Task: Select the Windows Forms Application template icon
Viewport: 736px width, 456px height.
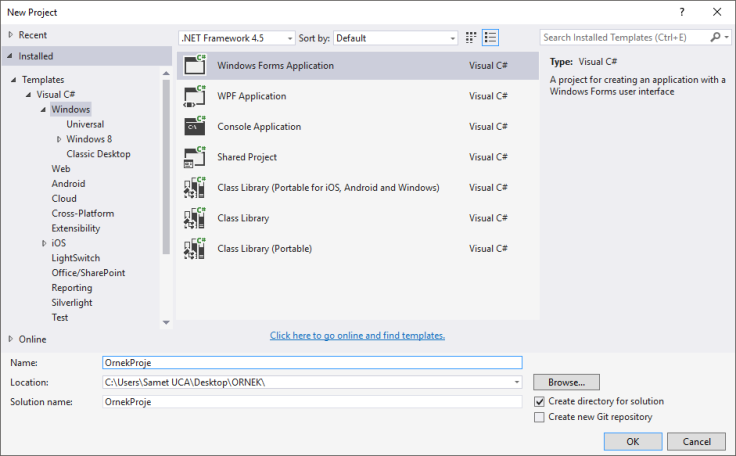Action: click(195, 65)
